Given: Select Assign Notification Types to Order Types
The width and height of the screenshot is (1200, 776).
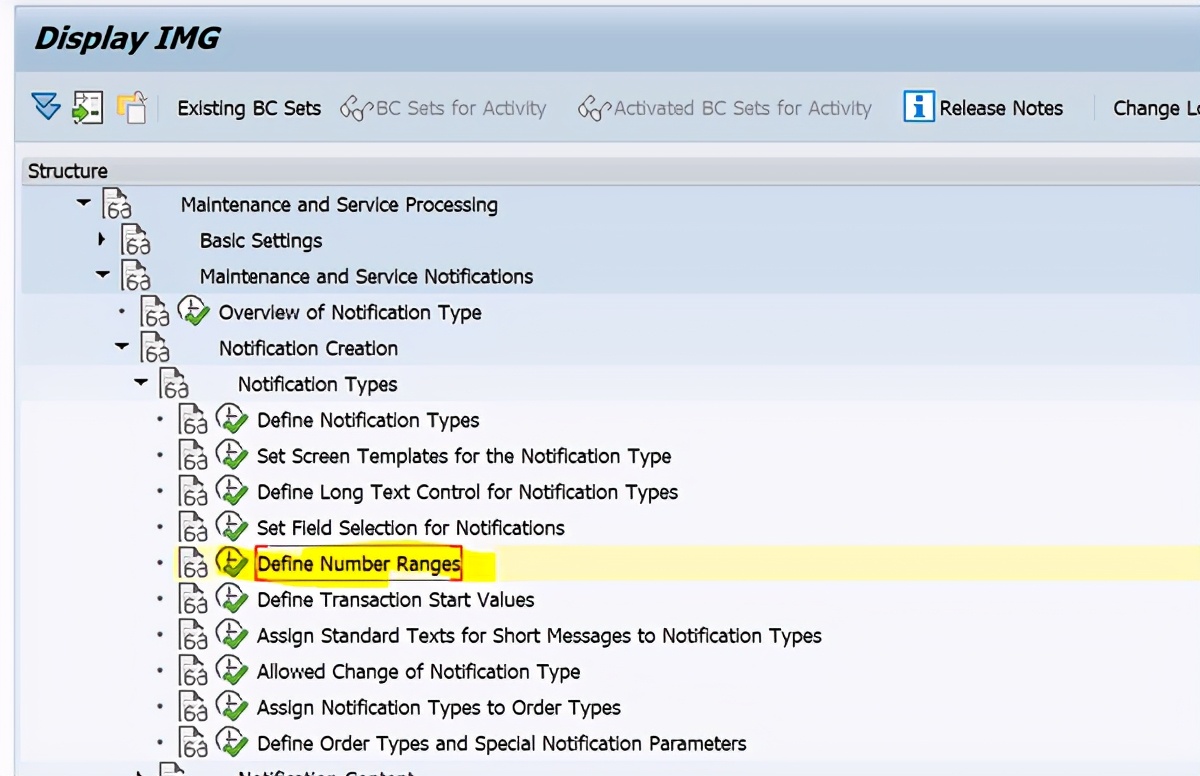Looking at the screenshot, I should pyautogui.click(x=438, y=709).
